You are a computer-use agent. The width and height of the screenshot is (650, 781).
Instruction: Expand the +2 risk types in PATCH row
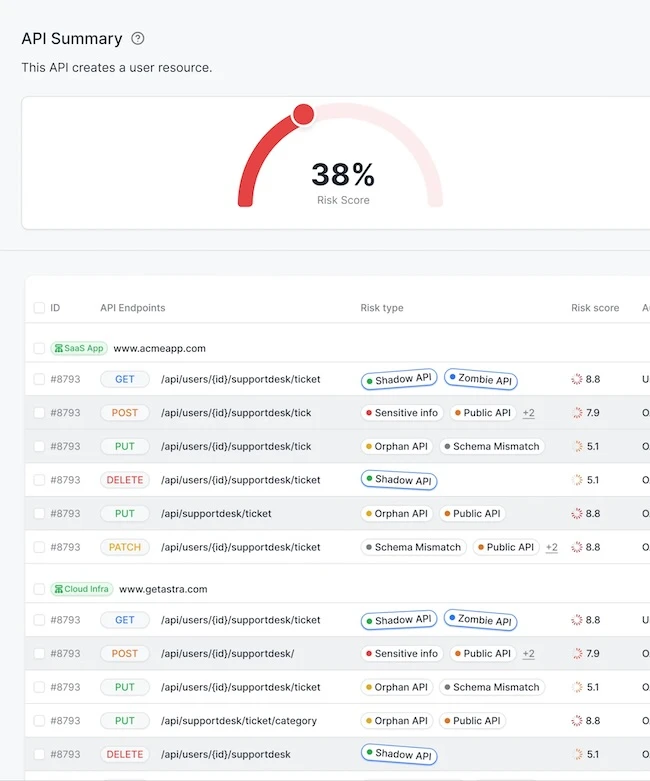tap(551, 548)
